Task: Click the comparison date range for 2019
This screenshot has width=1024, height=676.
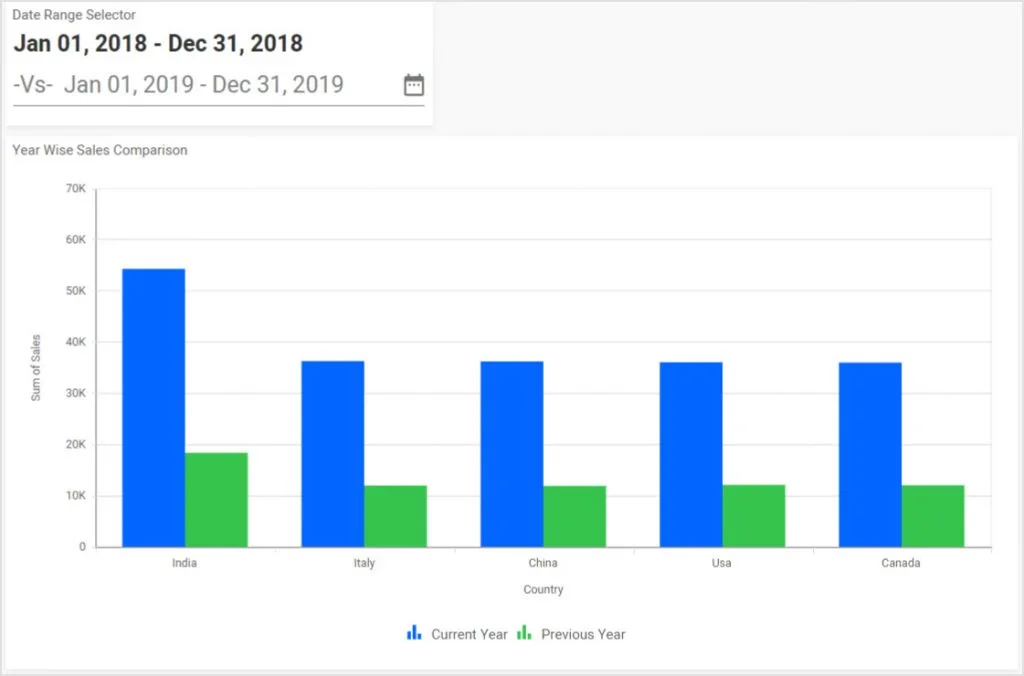Action: (x=203, y=85)
